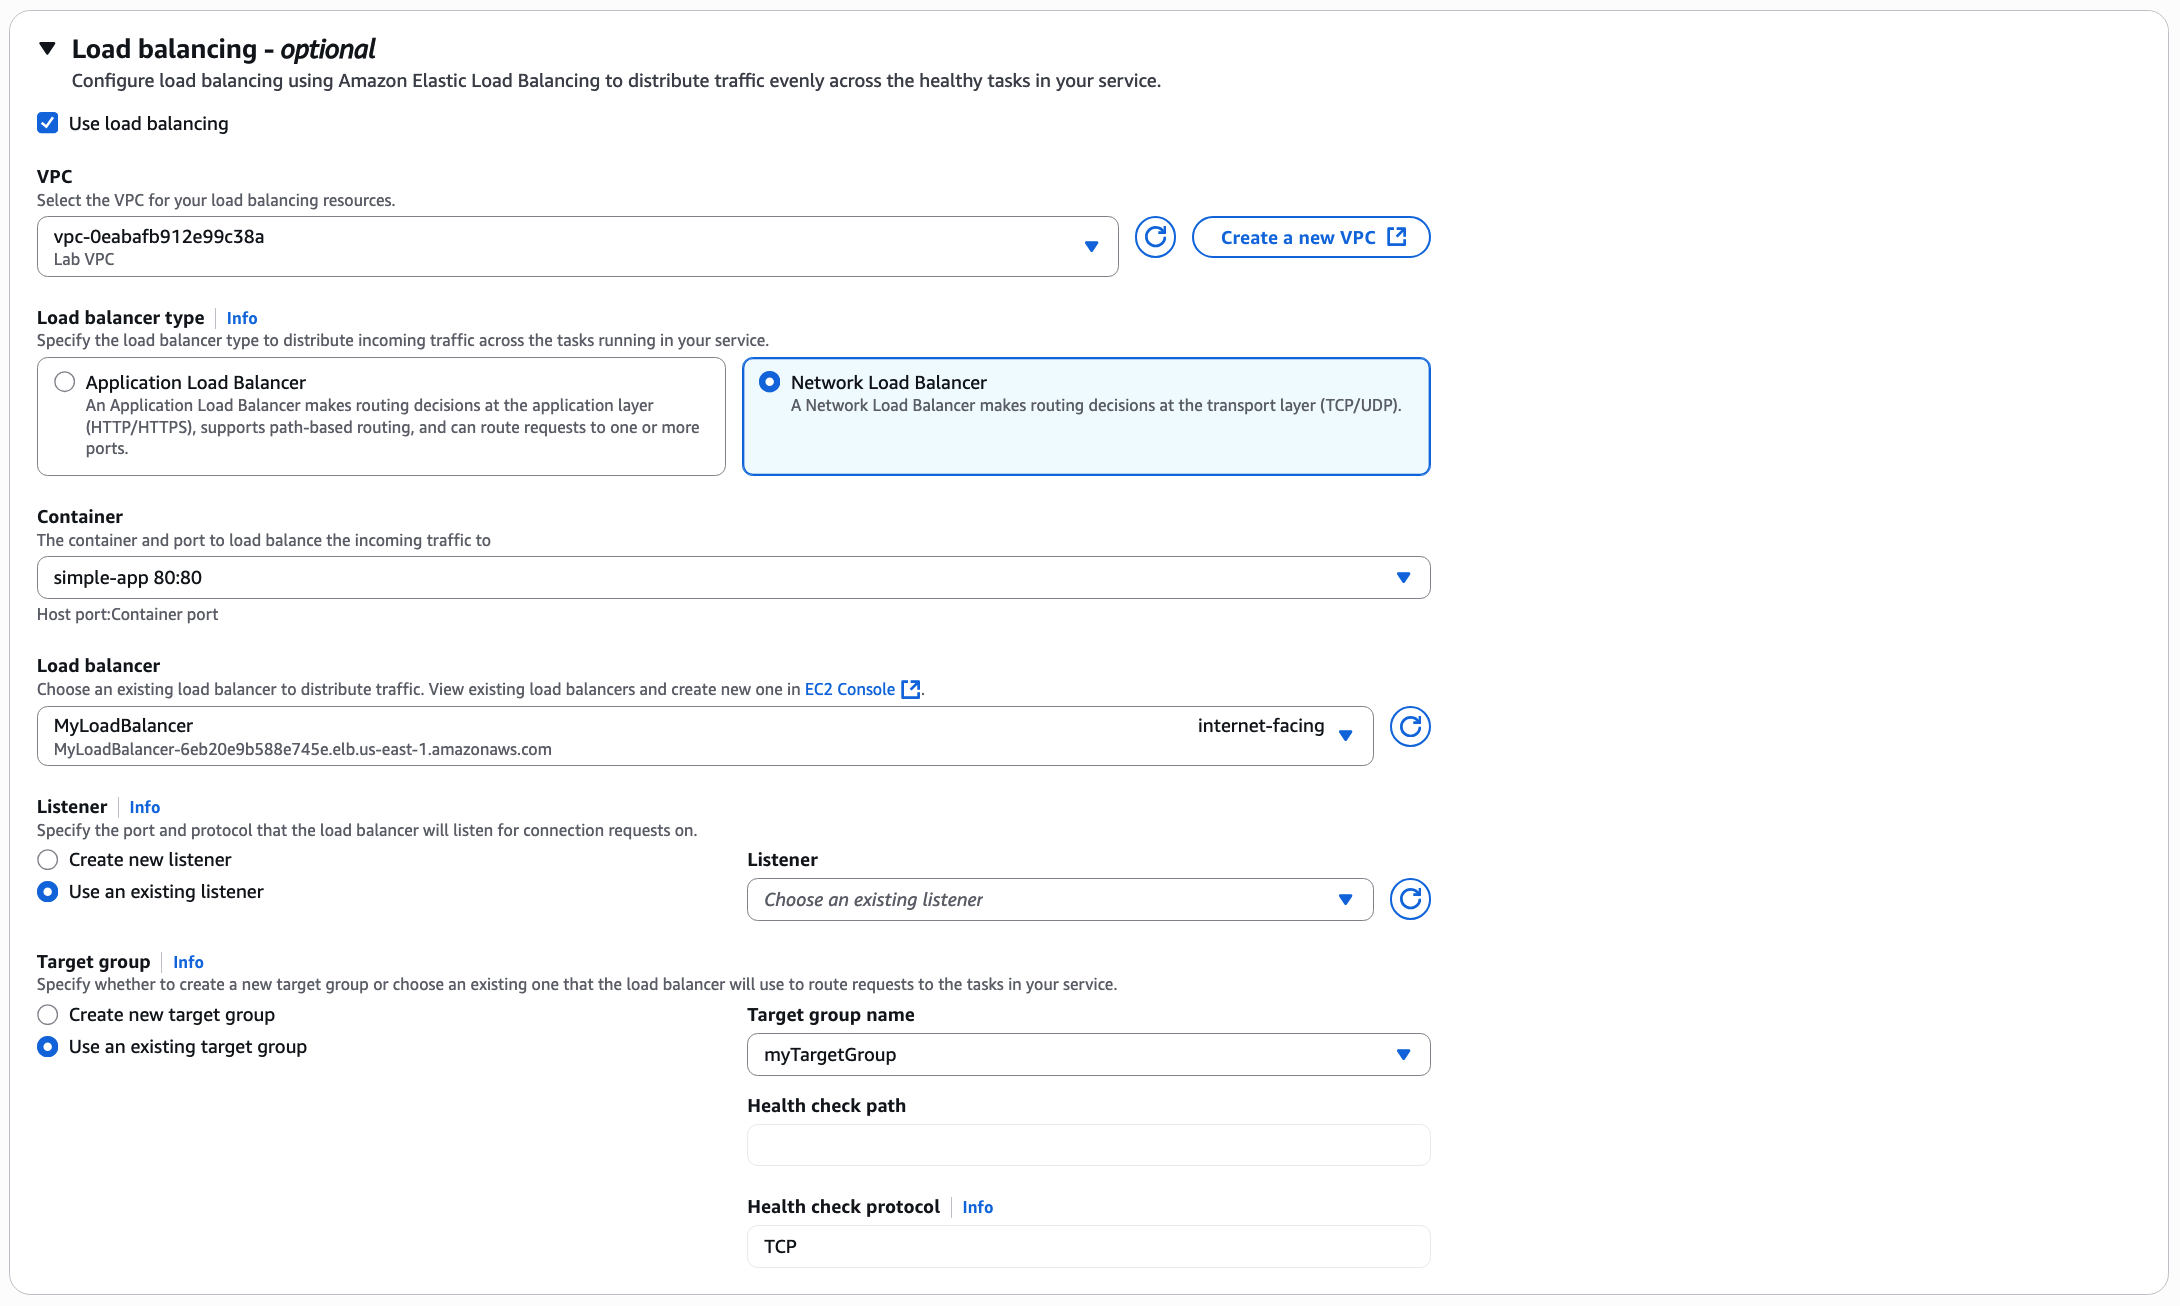
Task: Select Use an existing listener radio
Action: coord(47,892)
